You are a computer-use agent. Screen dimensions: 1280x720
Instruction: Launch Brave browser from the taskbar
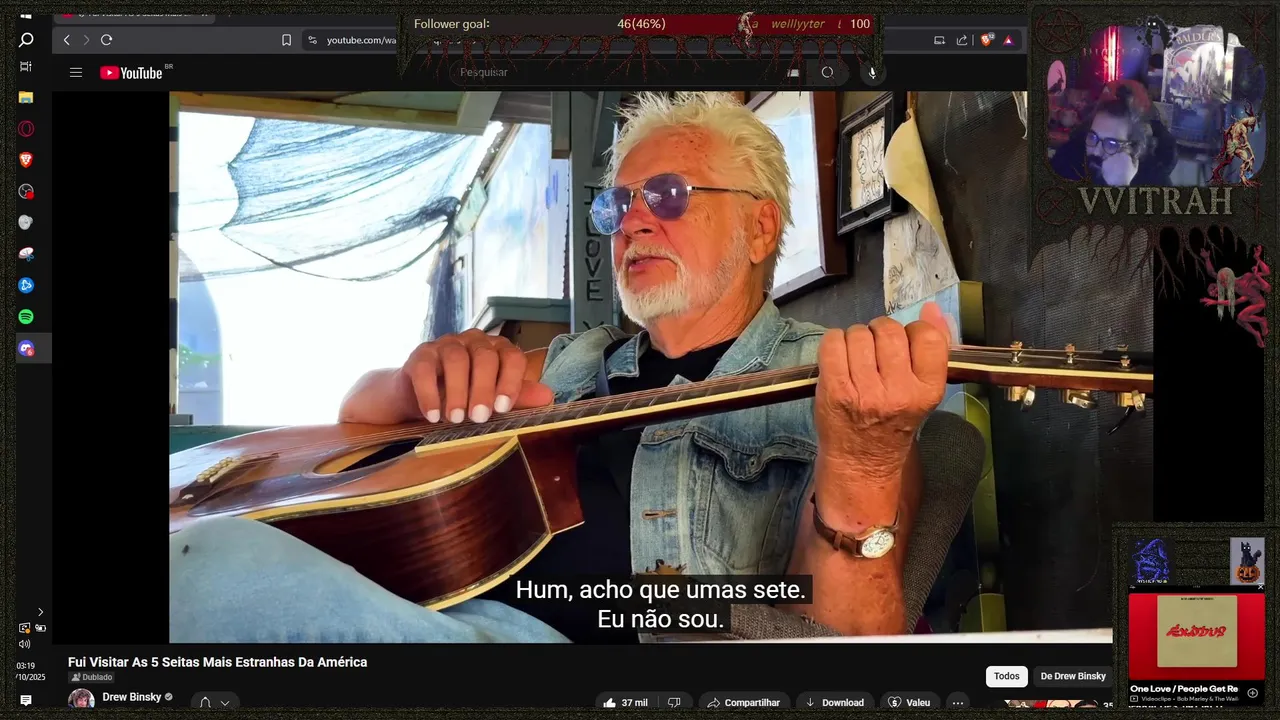point(26,160)
